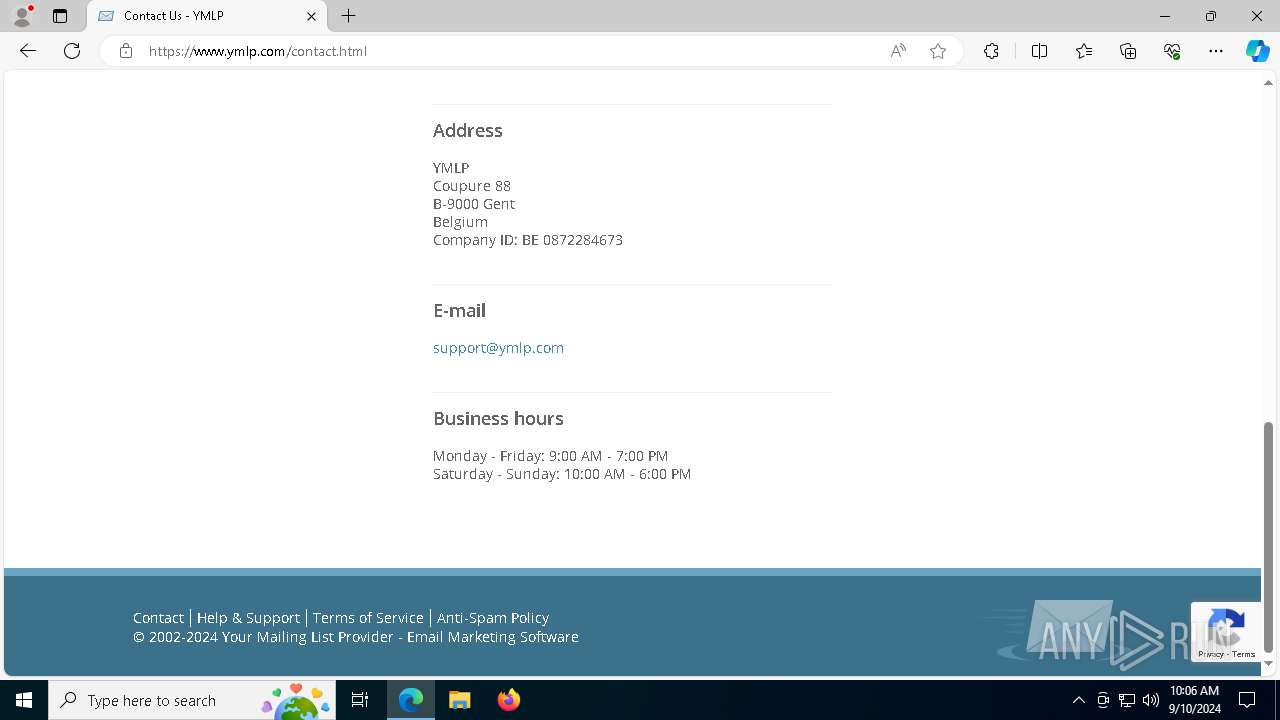
Task: Click the scrollbar up arrow
Action: [x=1269, y=82]
